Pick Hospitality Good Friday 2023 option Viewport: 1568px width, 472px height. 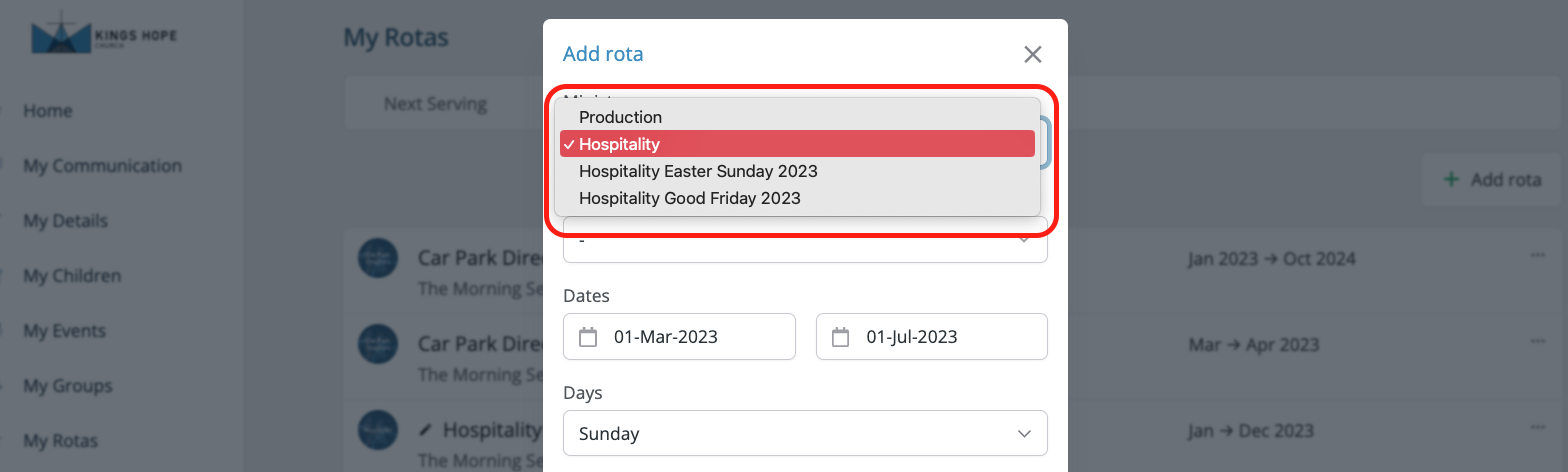coord(690,198)
